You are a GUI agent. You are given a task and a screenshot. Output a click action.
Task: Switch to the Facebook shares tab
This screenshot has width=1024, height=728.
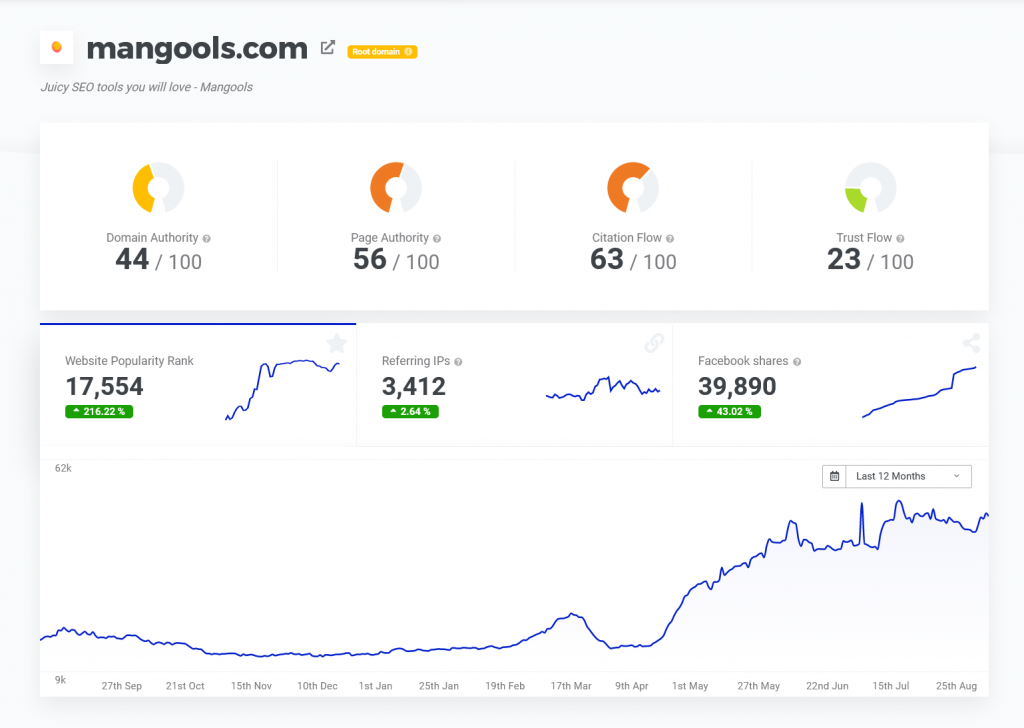point(830,385)
